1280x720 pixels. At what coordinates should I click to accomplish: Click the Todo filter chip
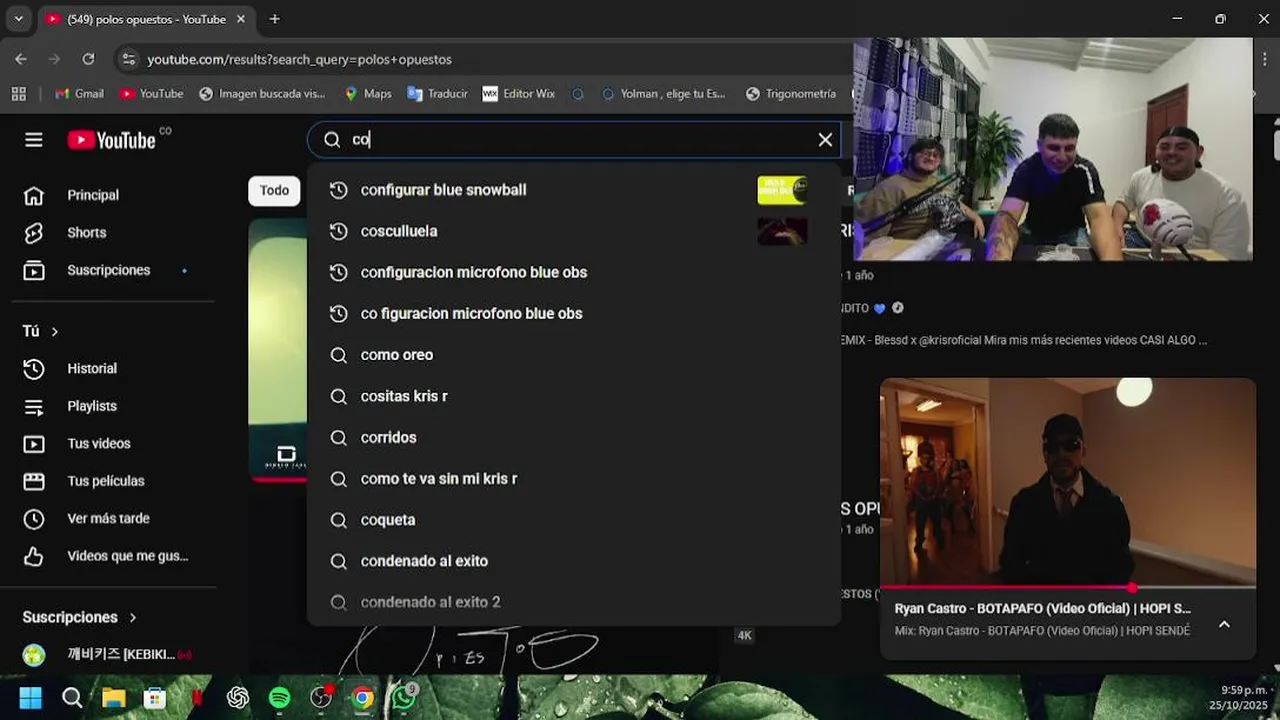point(274,190)
